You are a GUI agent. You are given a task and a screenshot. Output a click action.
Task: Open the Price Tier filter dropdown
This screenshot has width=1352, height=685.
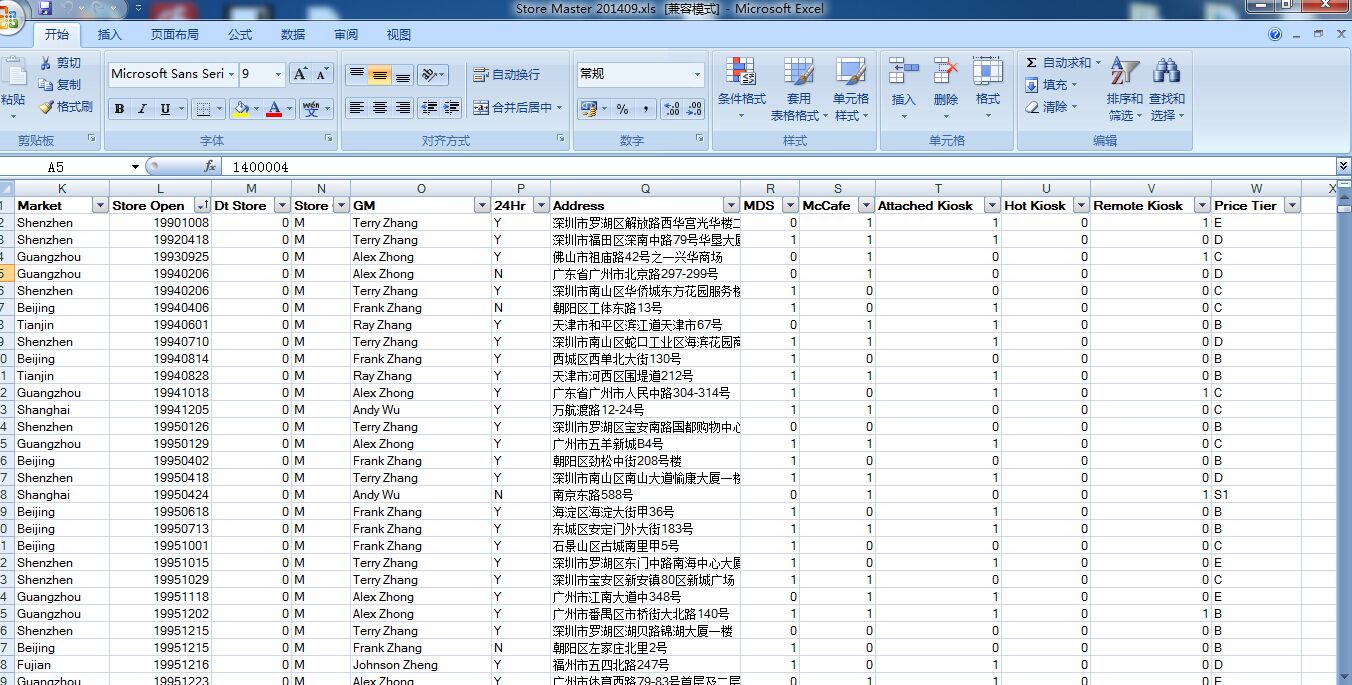(x=1292, y=206)
